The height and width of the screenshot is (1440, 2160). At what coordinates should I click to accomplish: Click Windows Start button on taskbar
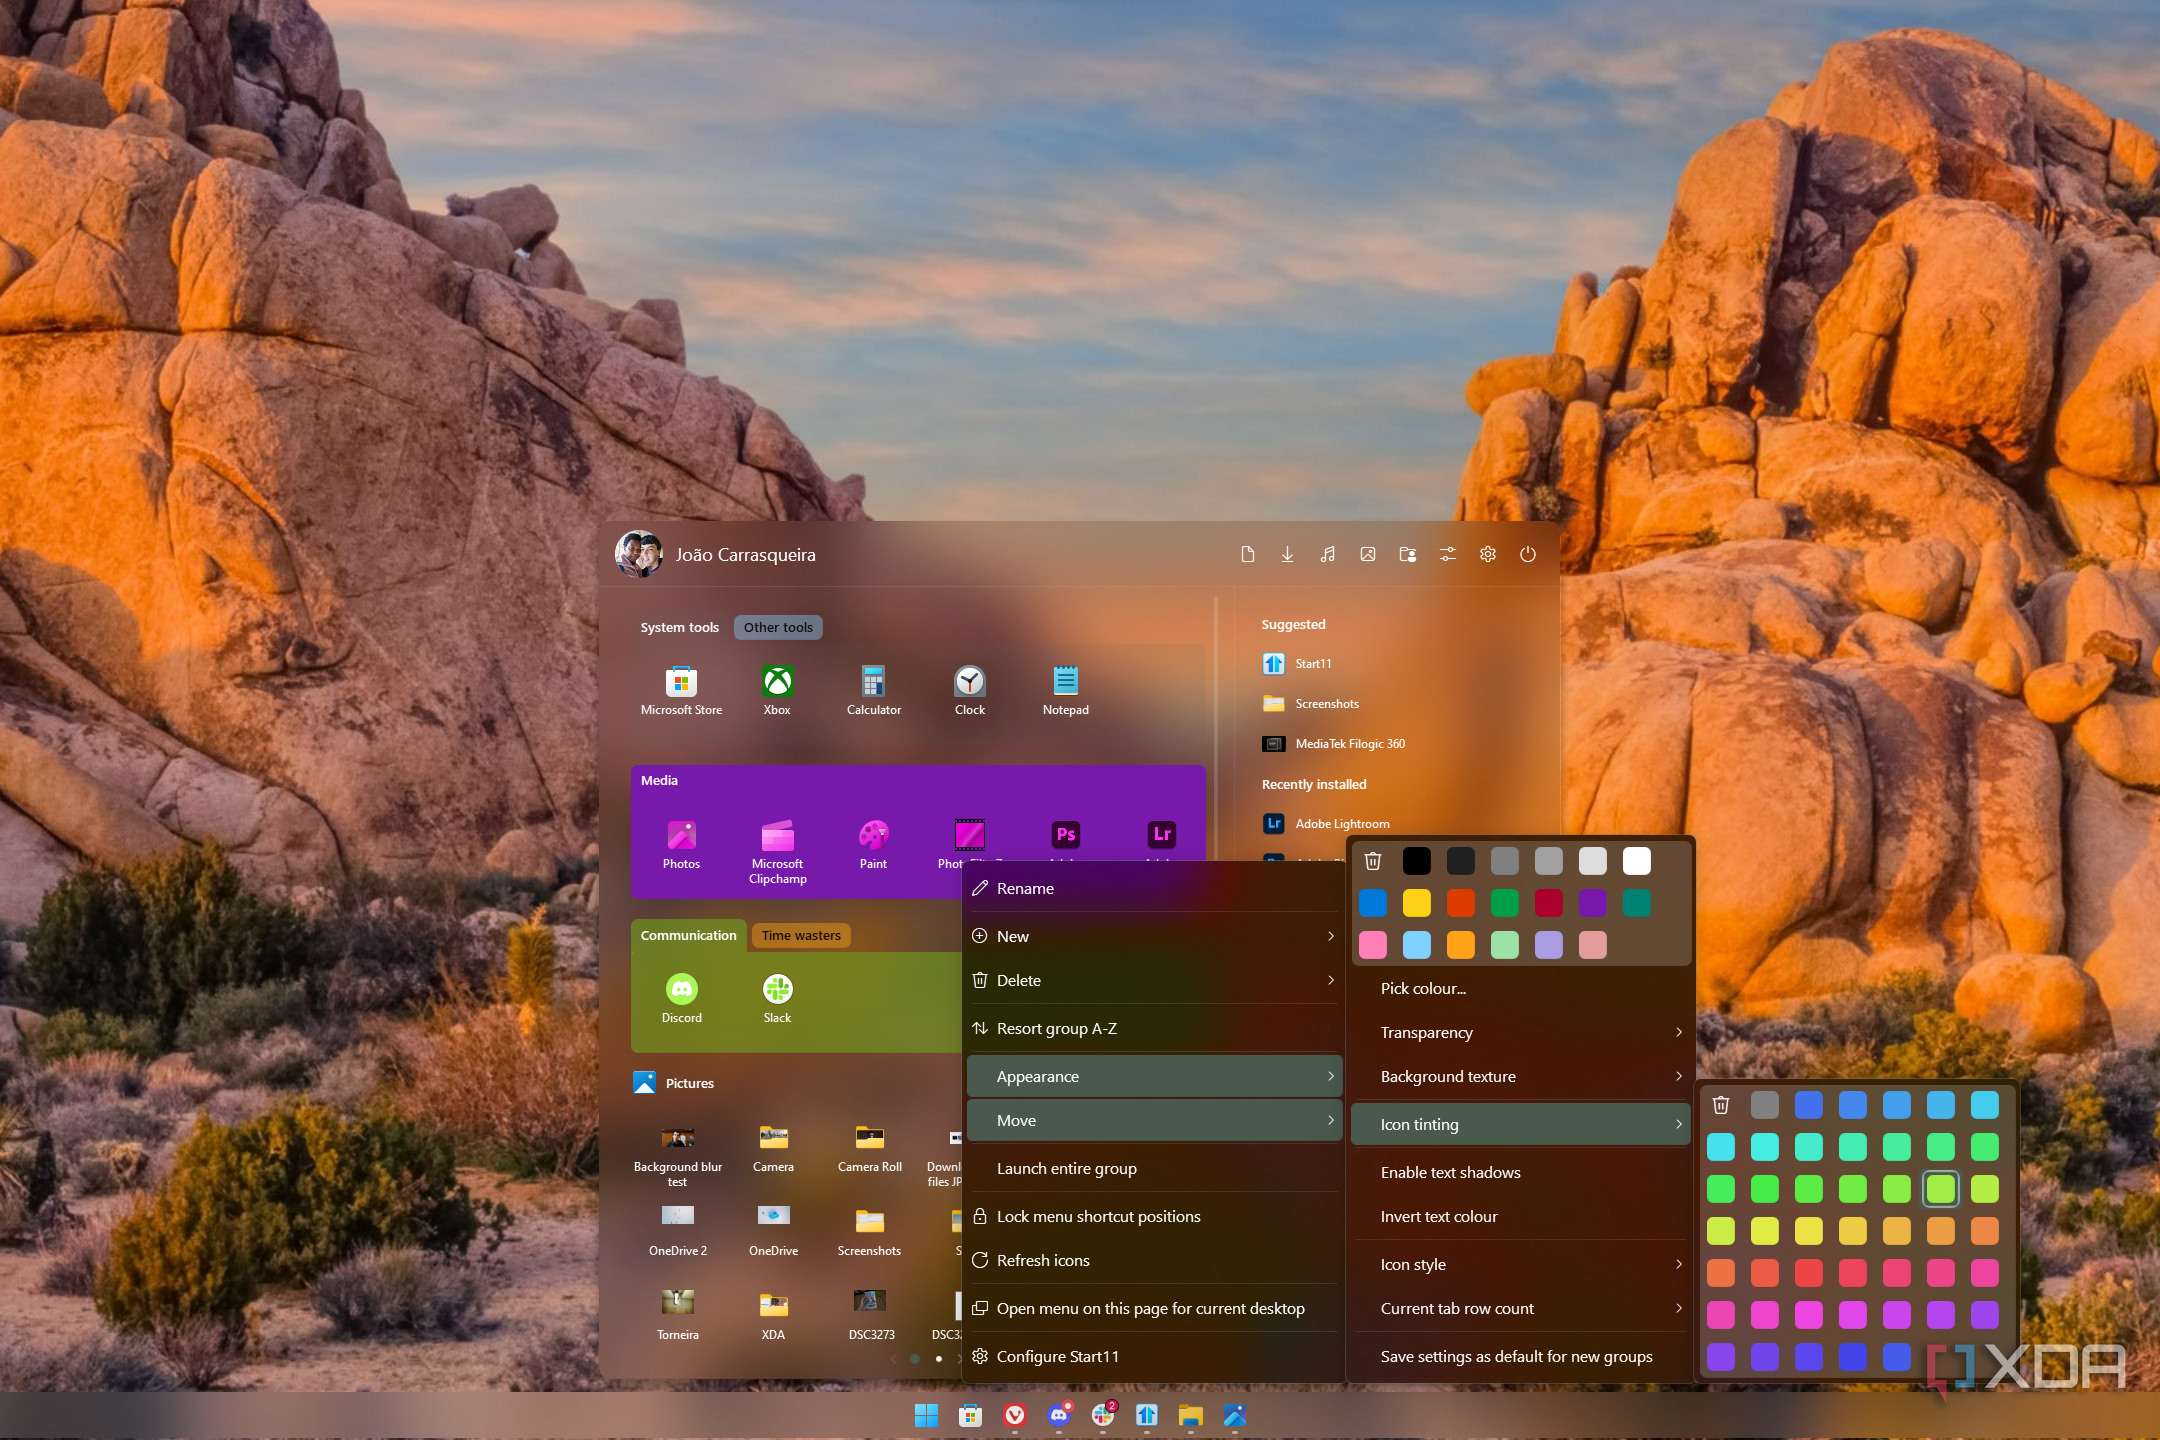pos(926,1415)
